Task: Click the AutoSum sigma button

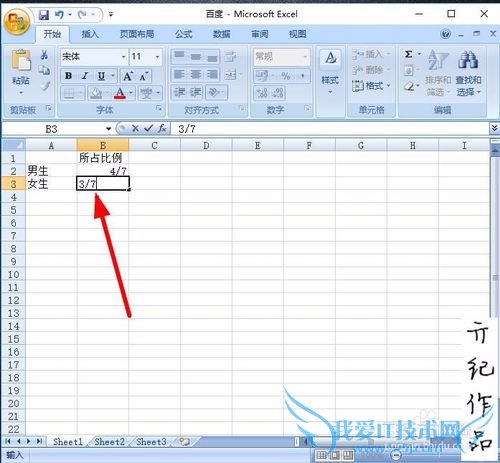Action: click(x=409, y=54)
